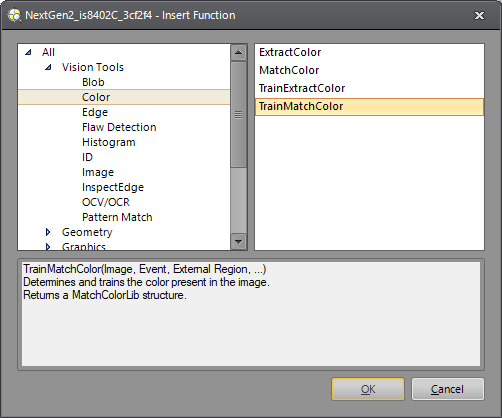Expand the Graphics category
The height and width of the screenshot is (418, 502).
[48, 247]
